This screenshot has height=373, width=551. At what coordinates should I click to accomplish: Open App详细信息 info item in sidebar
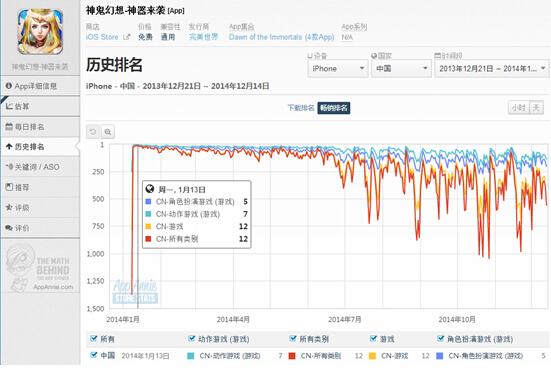pos(40,86)
